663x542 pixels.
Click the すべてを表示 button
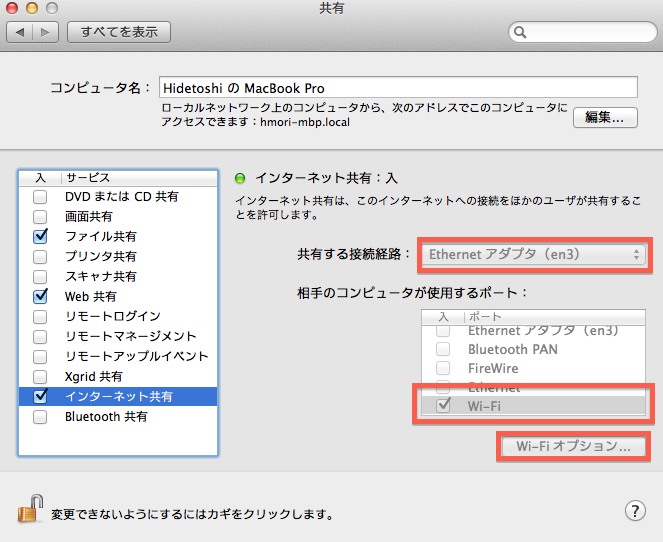click(x=119, y=32)
